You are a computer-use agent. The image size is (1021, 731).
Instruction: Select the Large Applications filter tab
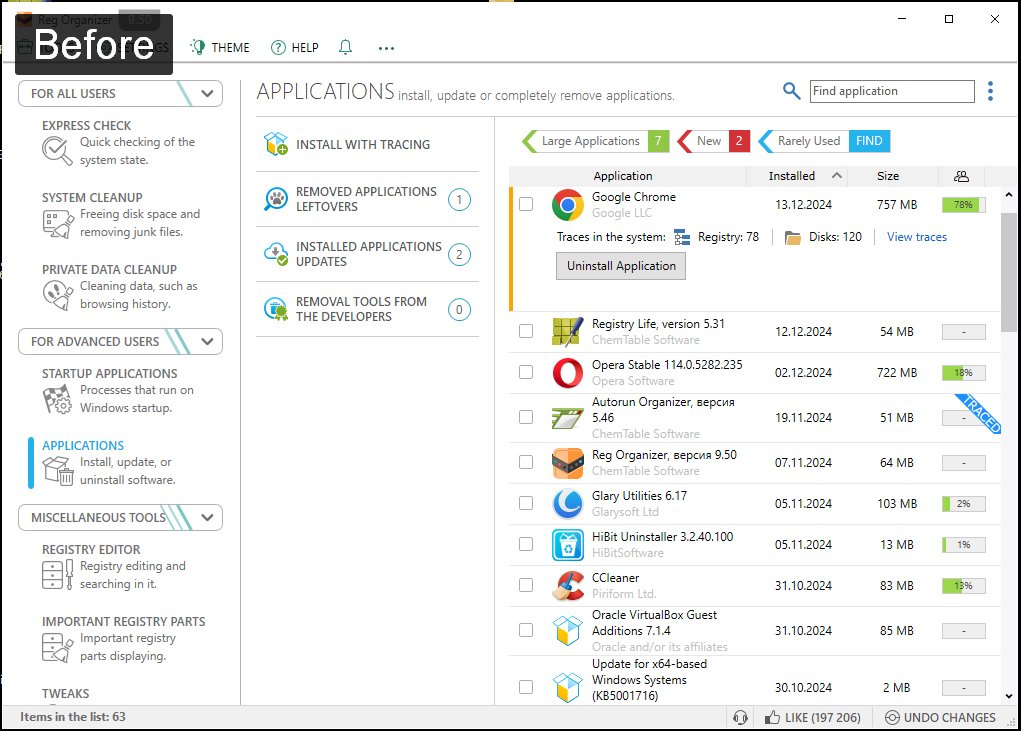pyautogui.click(x=591, y=141)
